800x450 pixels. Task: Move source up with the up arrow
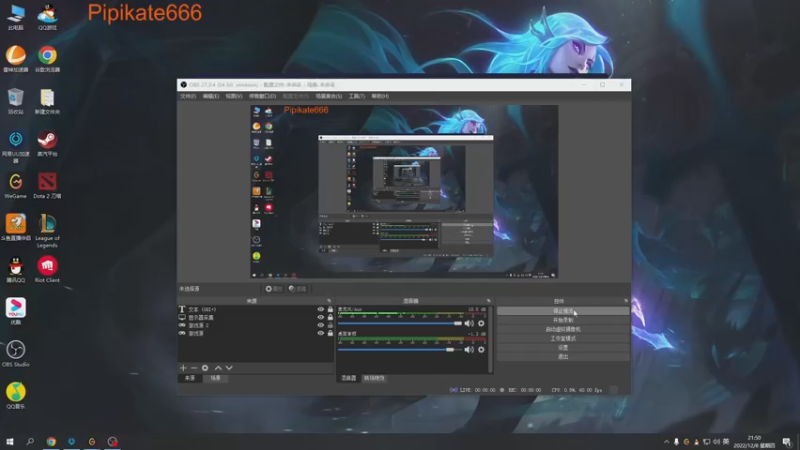coord(218,368)
